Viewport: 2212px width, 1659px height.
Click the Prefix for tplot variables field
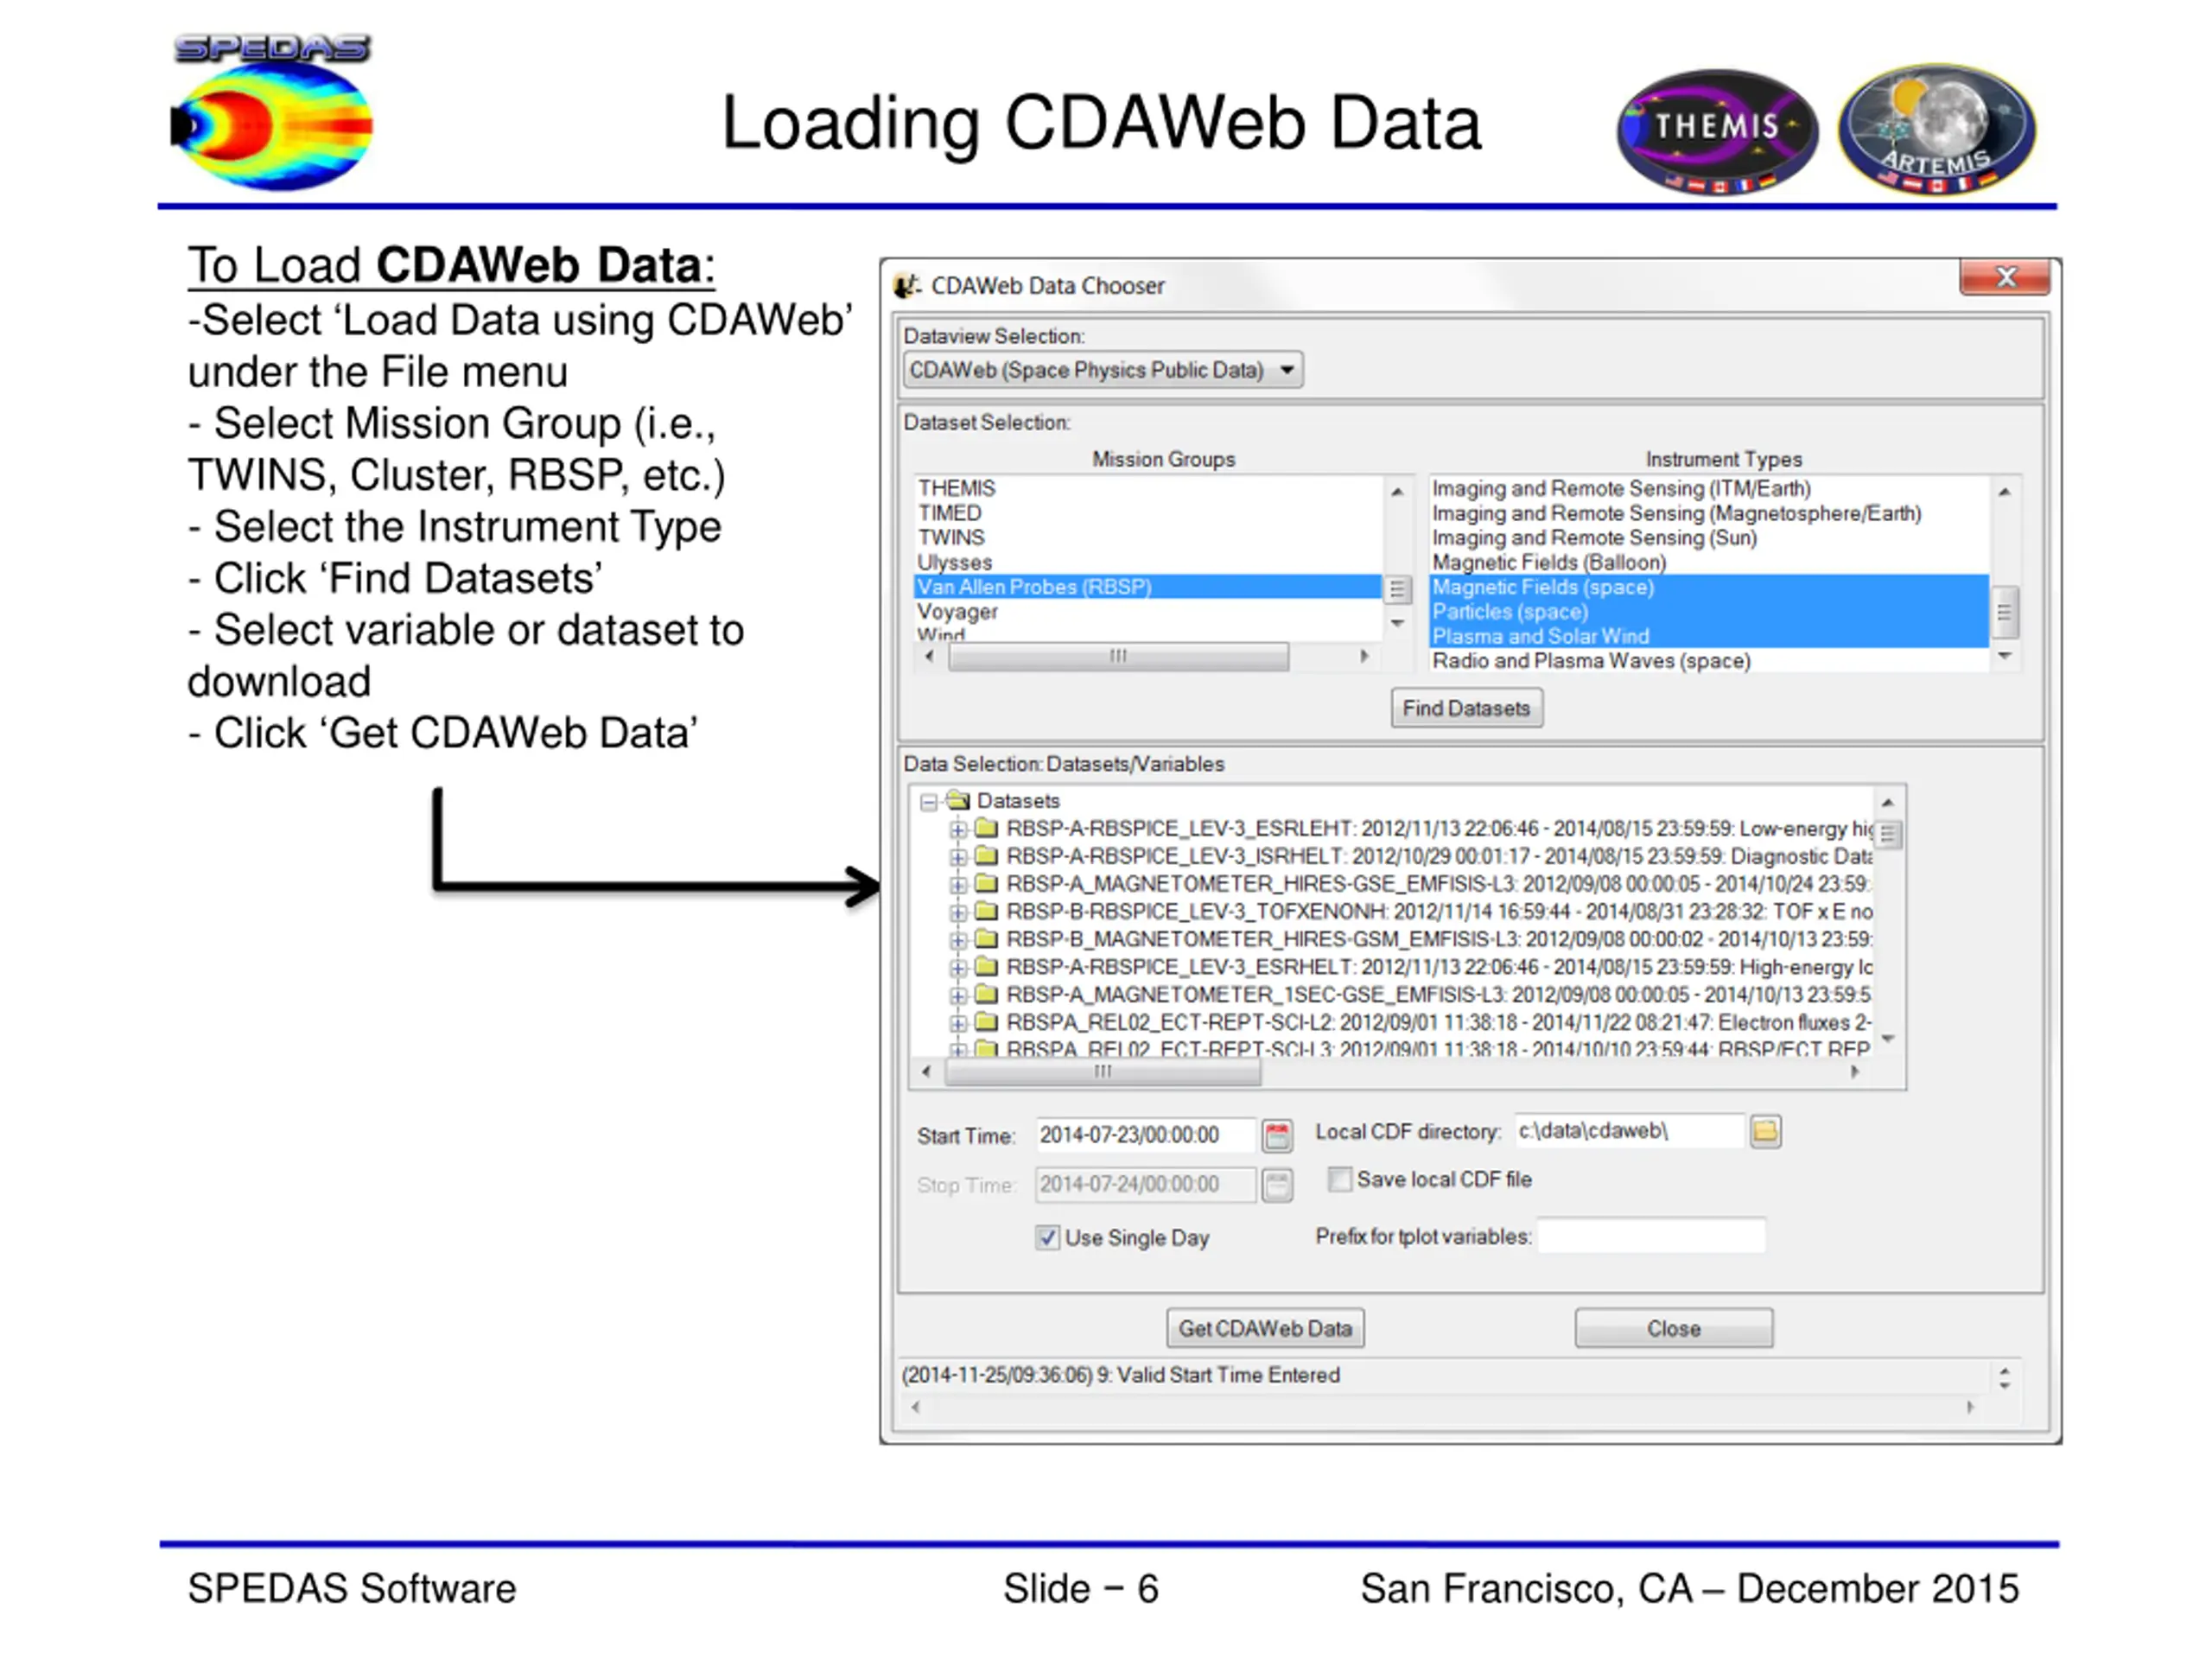click(x=1651, y=1236)
